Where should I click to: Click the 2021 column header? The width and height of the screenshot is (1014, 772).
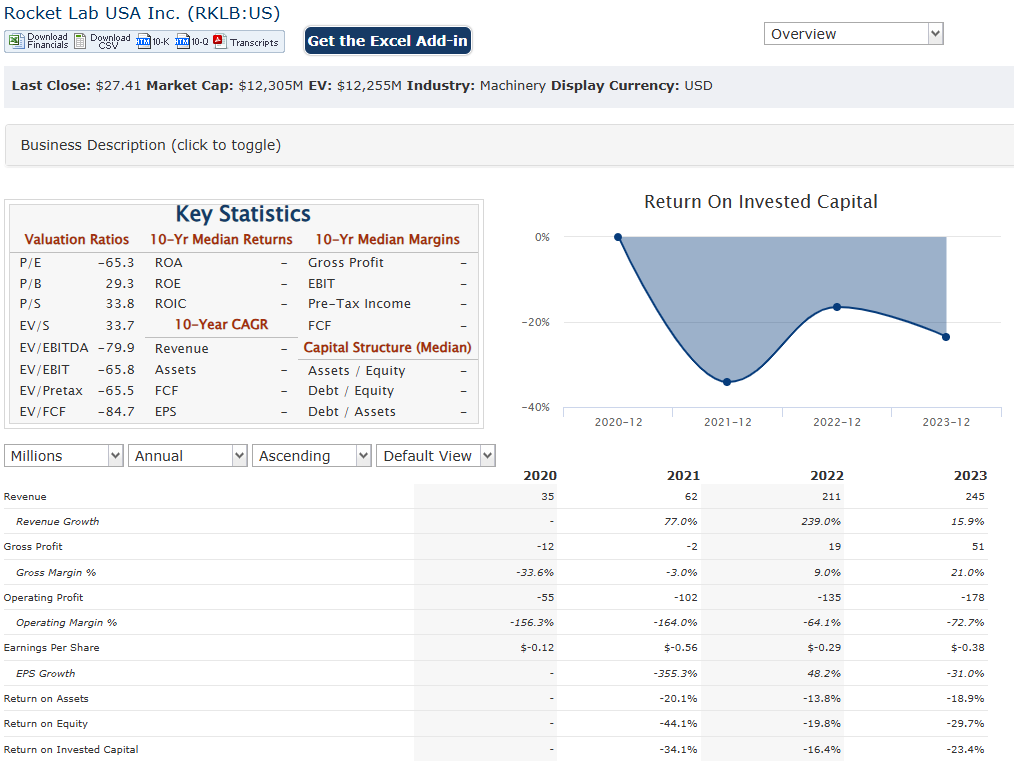(x=684, y=476)
